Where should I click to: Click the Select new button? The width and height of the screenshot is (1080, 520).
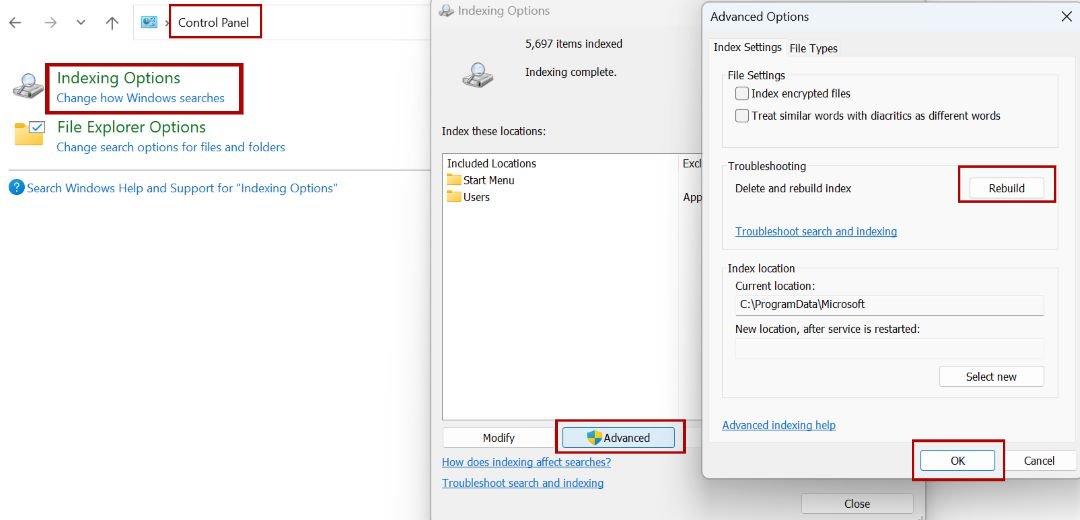point(991,377)
